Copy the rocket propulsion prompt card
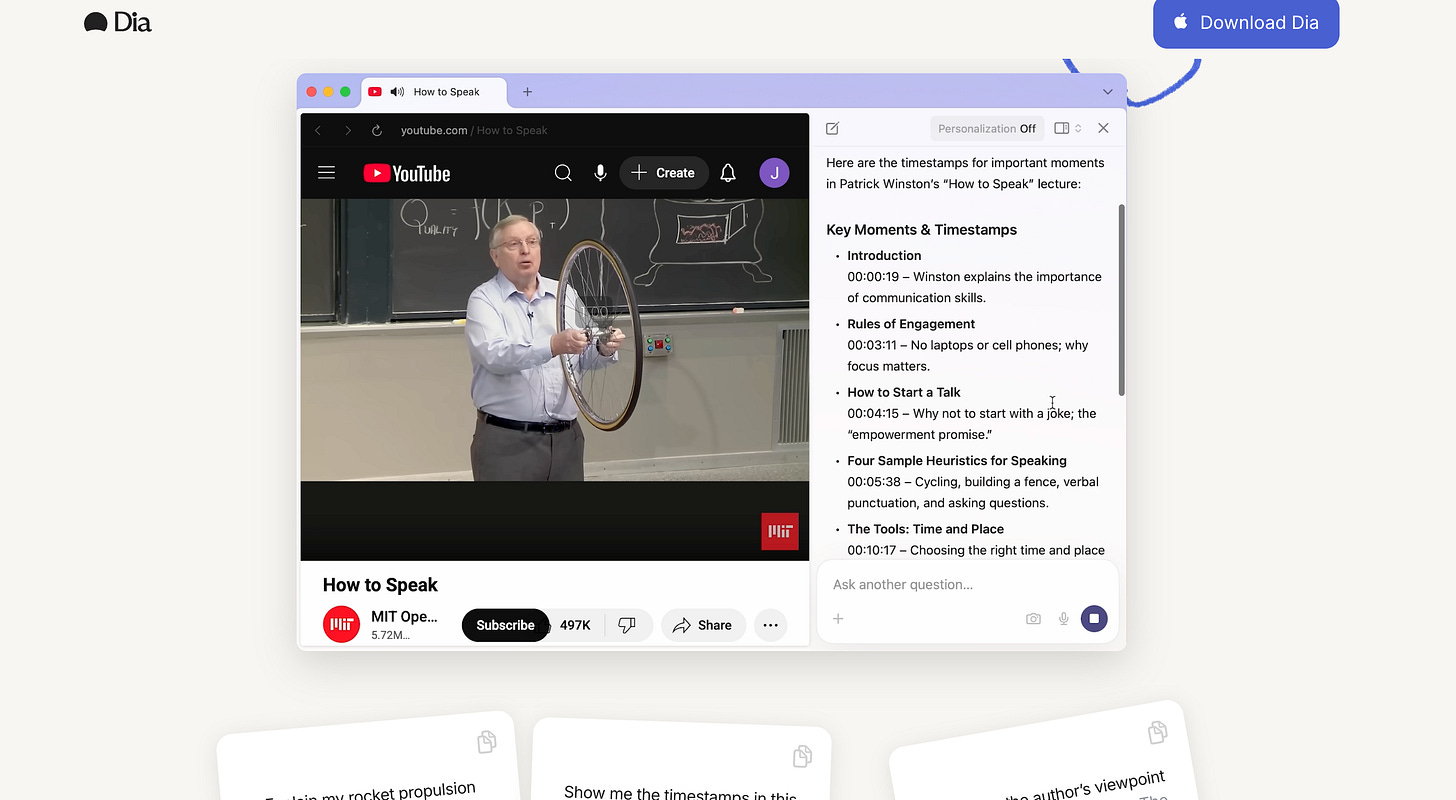1456x800 pixels. pos(487,741)
